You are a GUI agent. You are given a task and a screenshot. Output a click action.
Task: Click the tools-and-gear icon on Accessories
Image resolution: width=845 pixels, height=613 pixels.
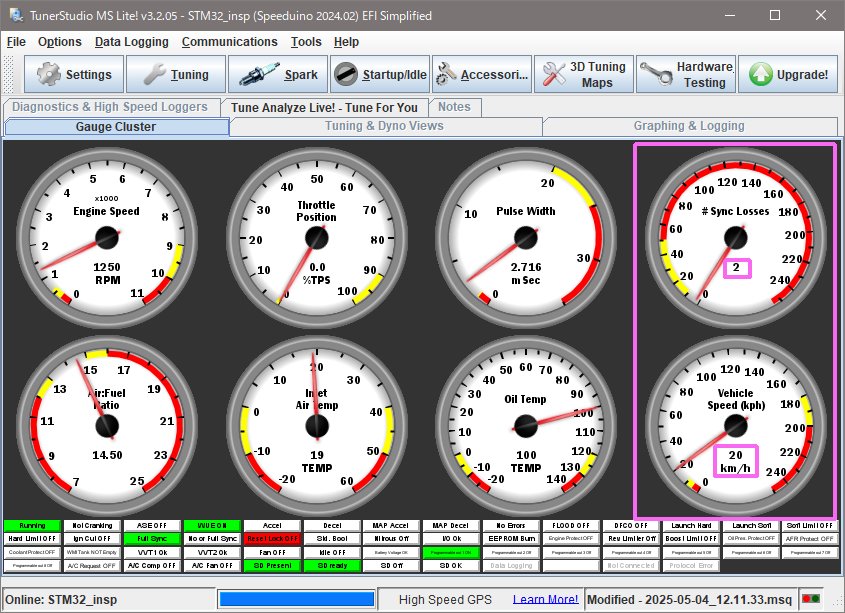click(x=446, y=74)
